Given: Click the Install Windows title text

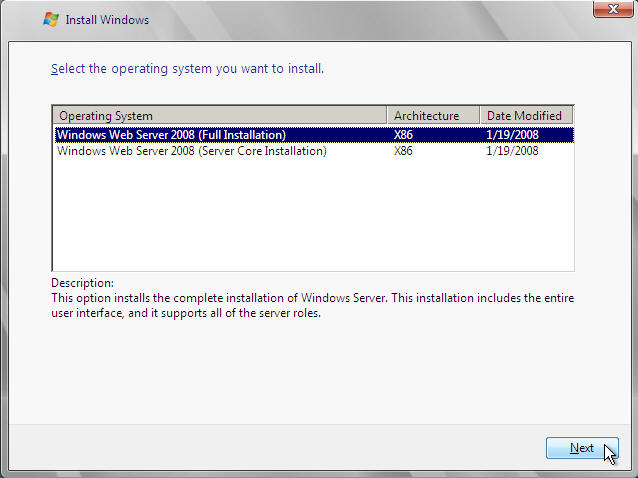Looking at the screenshot, I should 107,20.
